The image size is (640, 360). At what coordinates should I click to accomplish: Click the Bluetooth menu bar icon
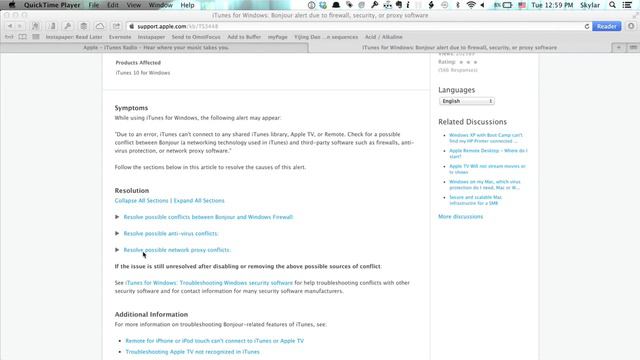pos(458,5)
